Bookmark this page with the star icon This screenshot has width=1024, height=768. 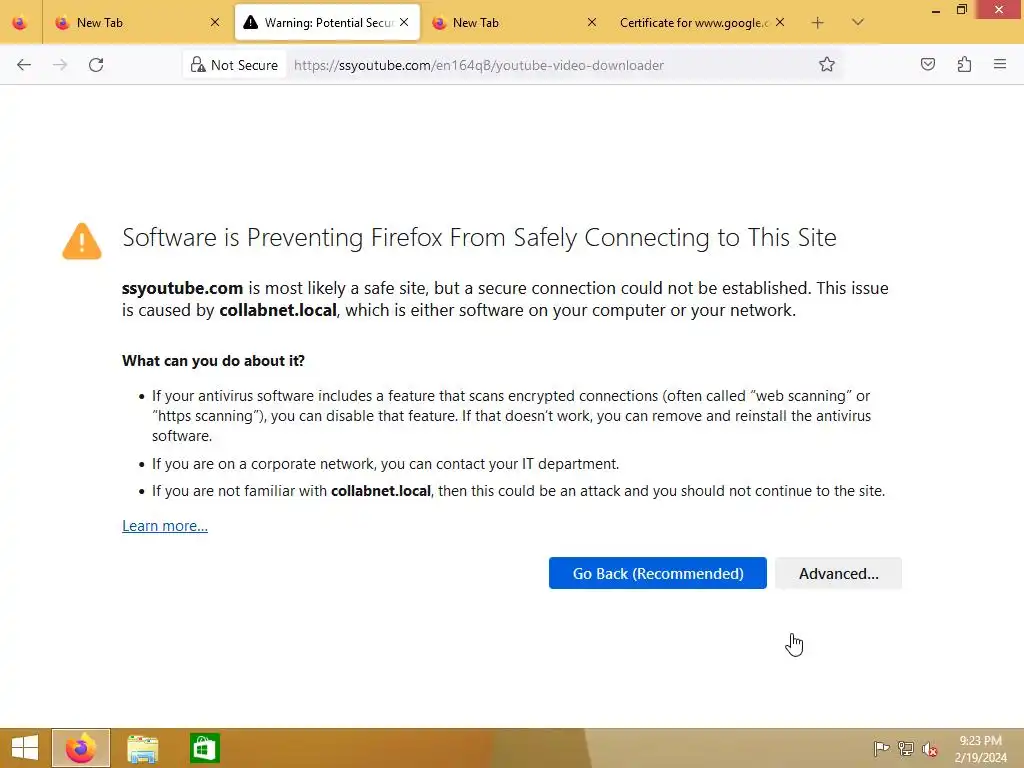pyautogui.click(x=827, y=65)
